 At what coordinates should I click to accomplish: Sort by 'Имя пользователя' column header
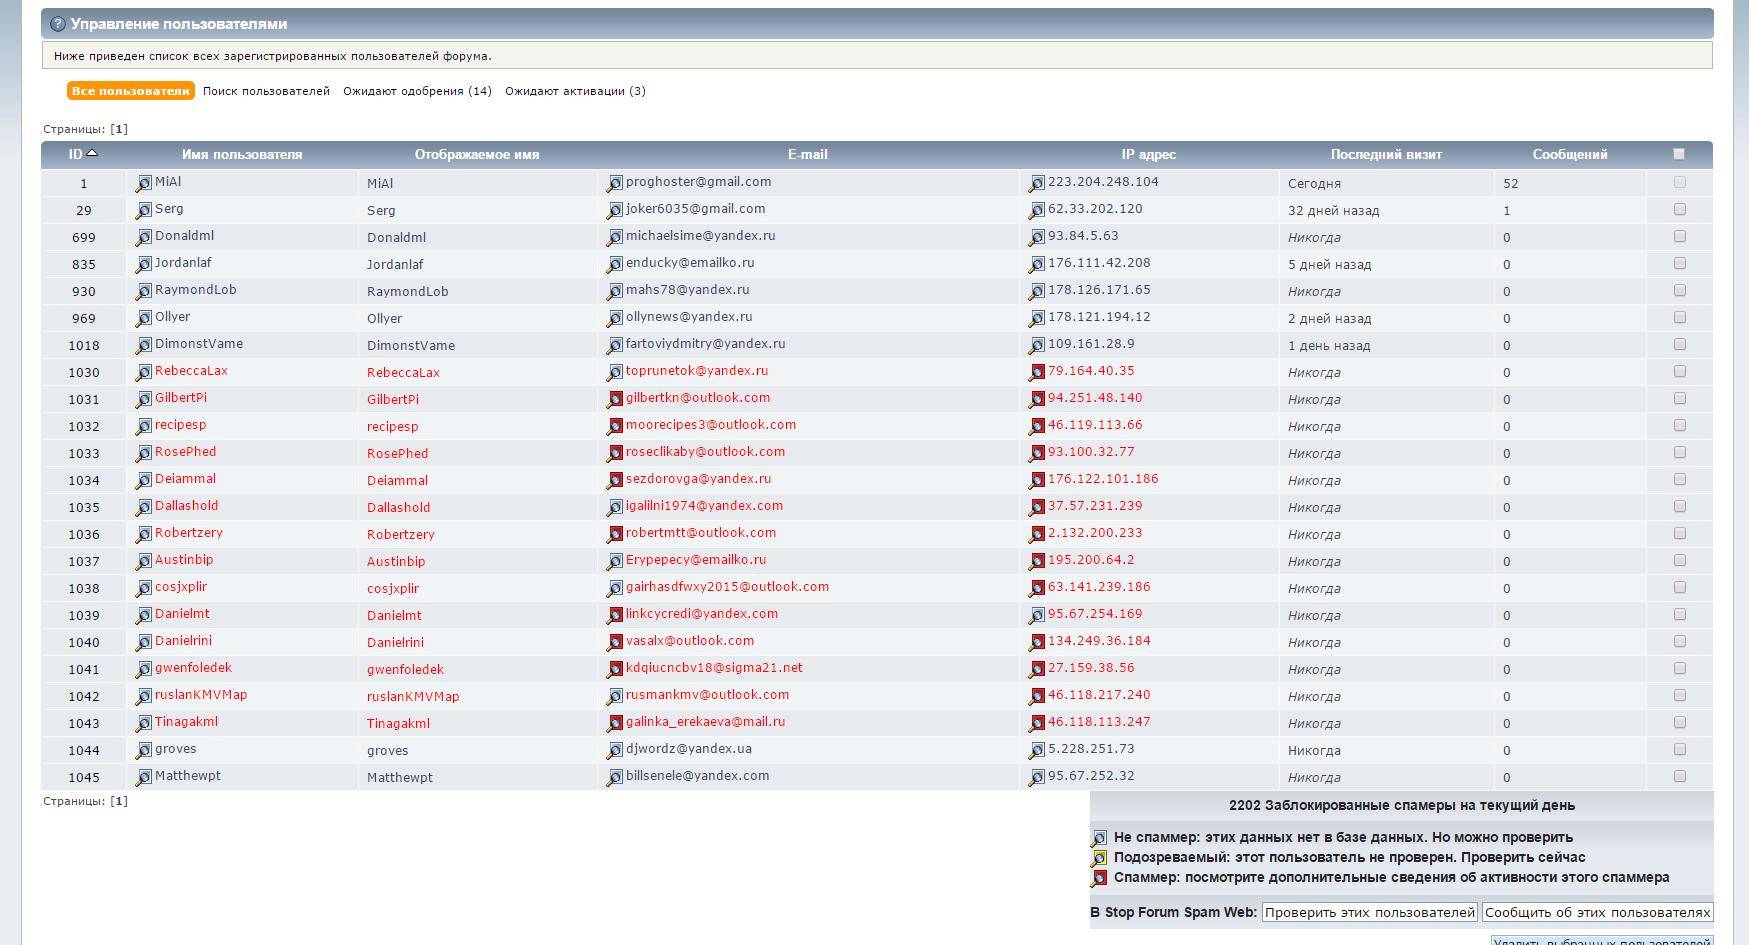point(242,155)
